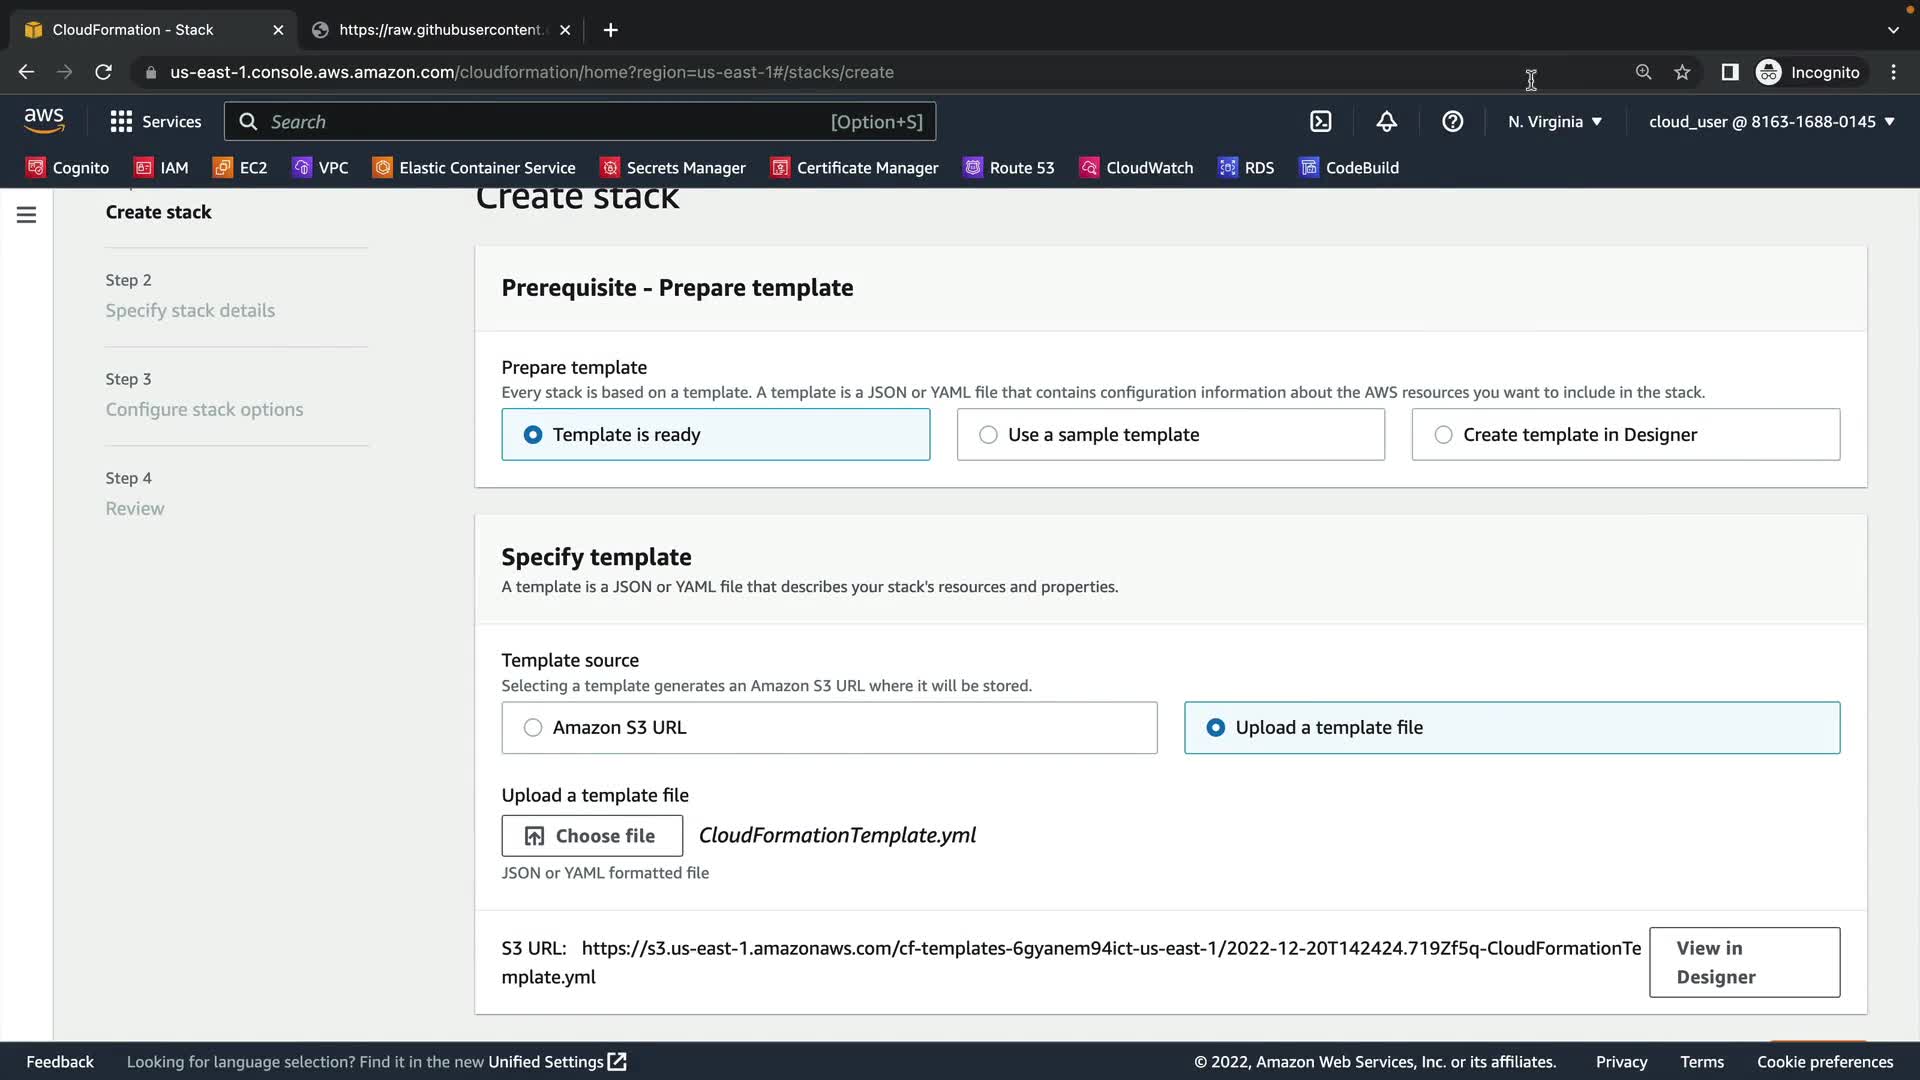The width and height of the screenshot is (1920, 1080).
Task: Switch to the raw.githubusercontent tab
Action: click(440, 30)
